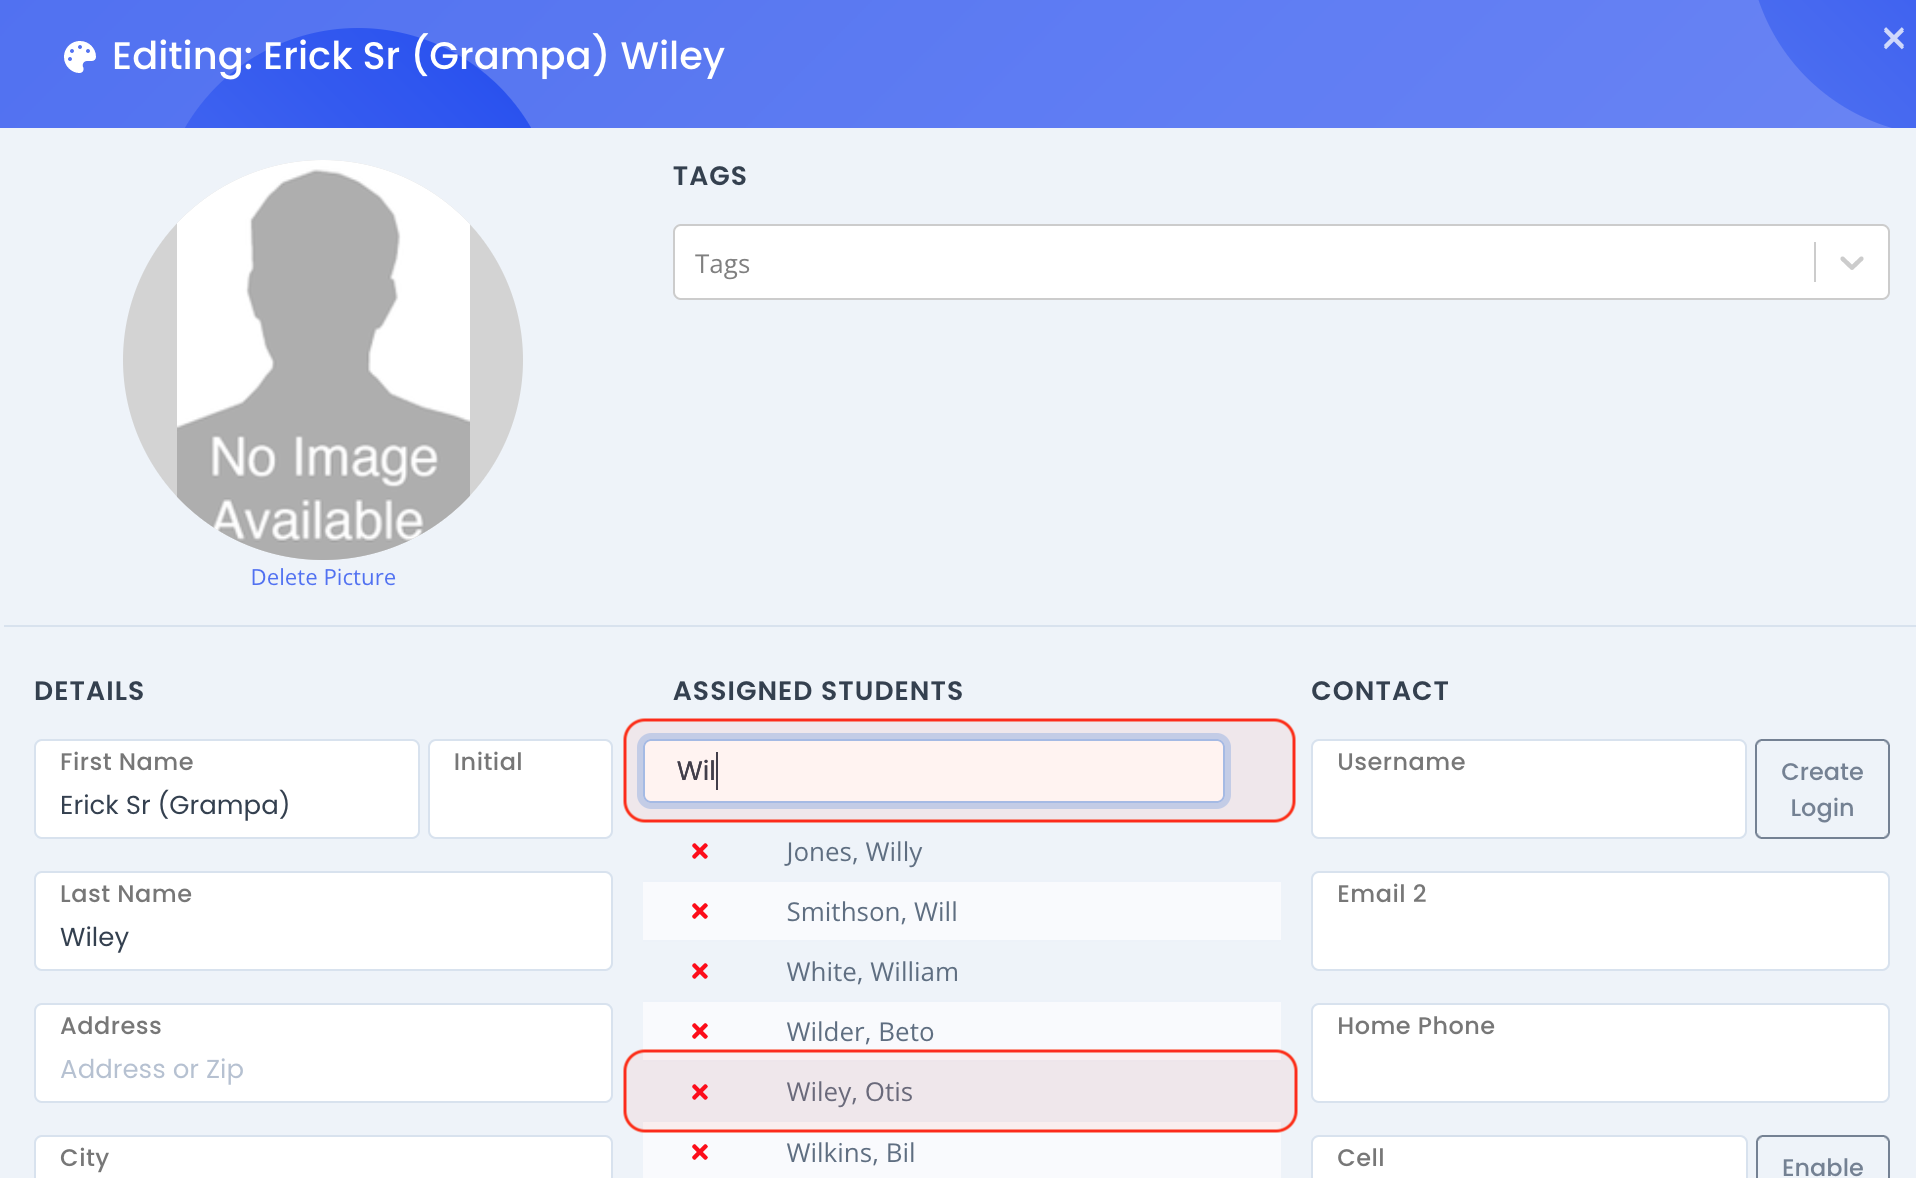The width and height of the screenshot is (1916, 1178).
Task: Select student Smithson, Will from results
Action: (x=871, y=912)
